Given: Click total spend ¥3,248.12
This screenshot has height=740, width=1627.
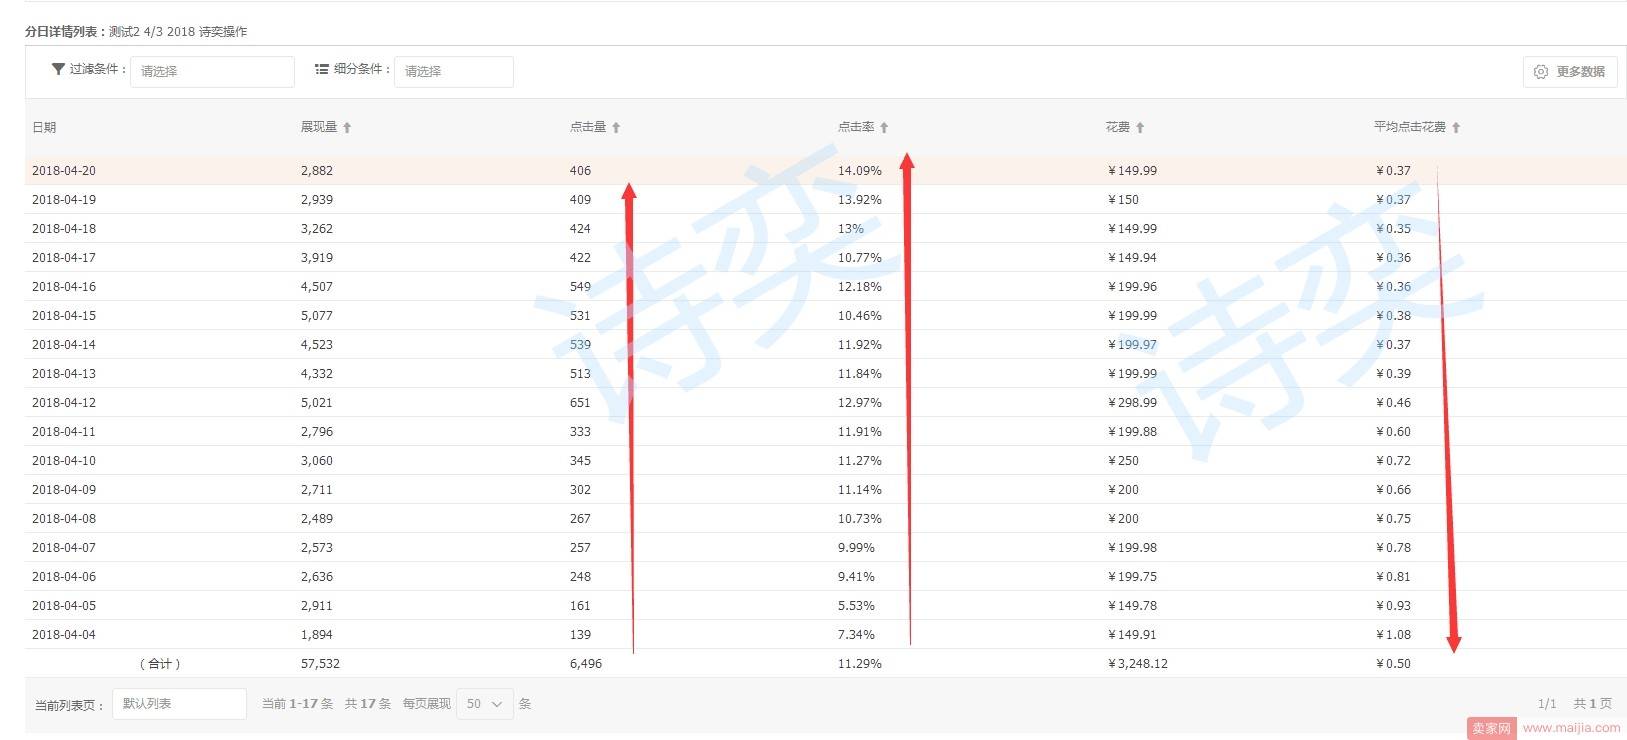Looking at the screenshot, I should pyautogui.click(x=1137, y=664).
